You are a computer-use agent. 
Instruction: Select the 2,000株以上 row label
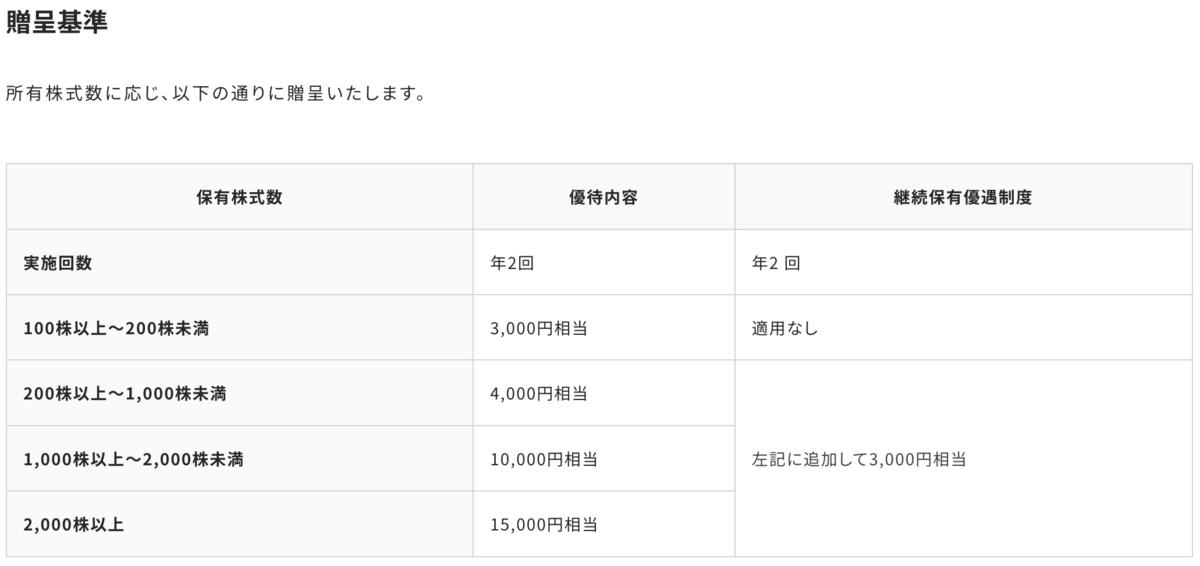click(74, 524)
